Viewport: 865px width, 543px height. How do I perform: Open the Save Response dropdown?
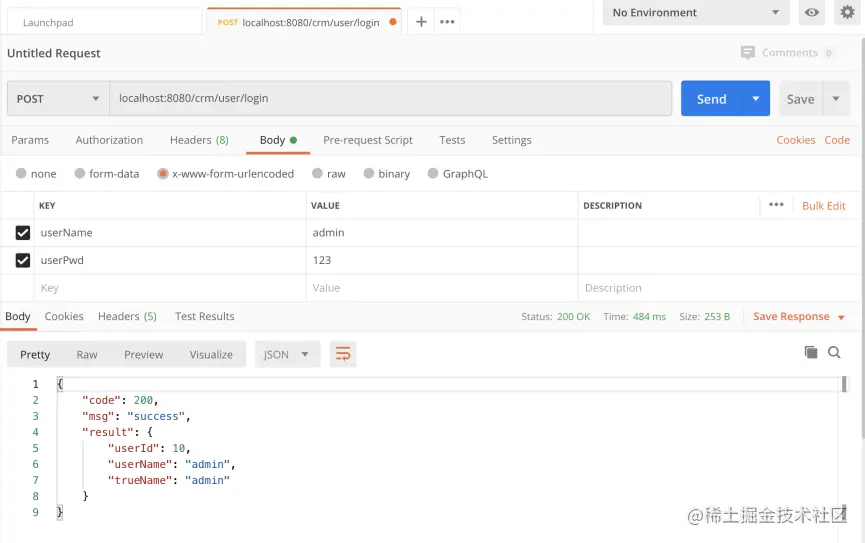[799, 316]
